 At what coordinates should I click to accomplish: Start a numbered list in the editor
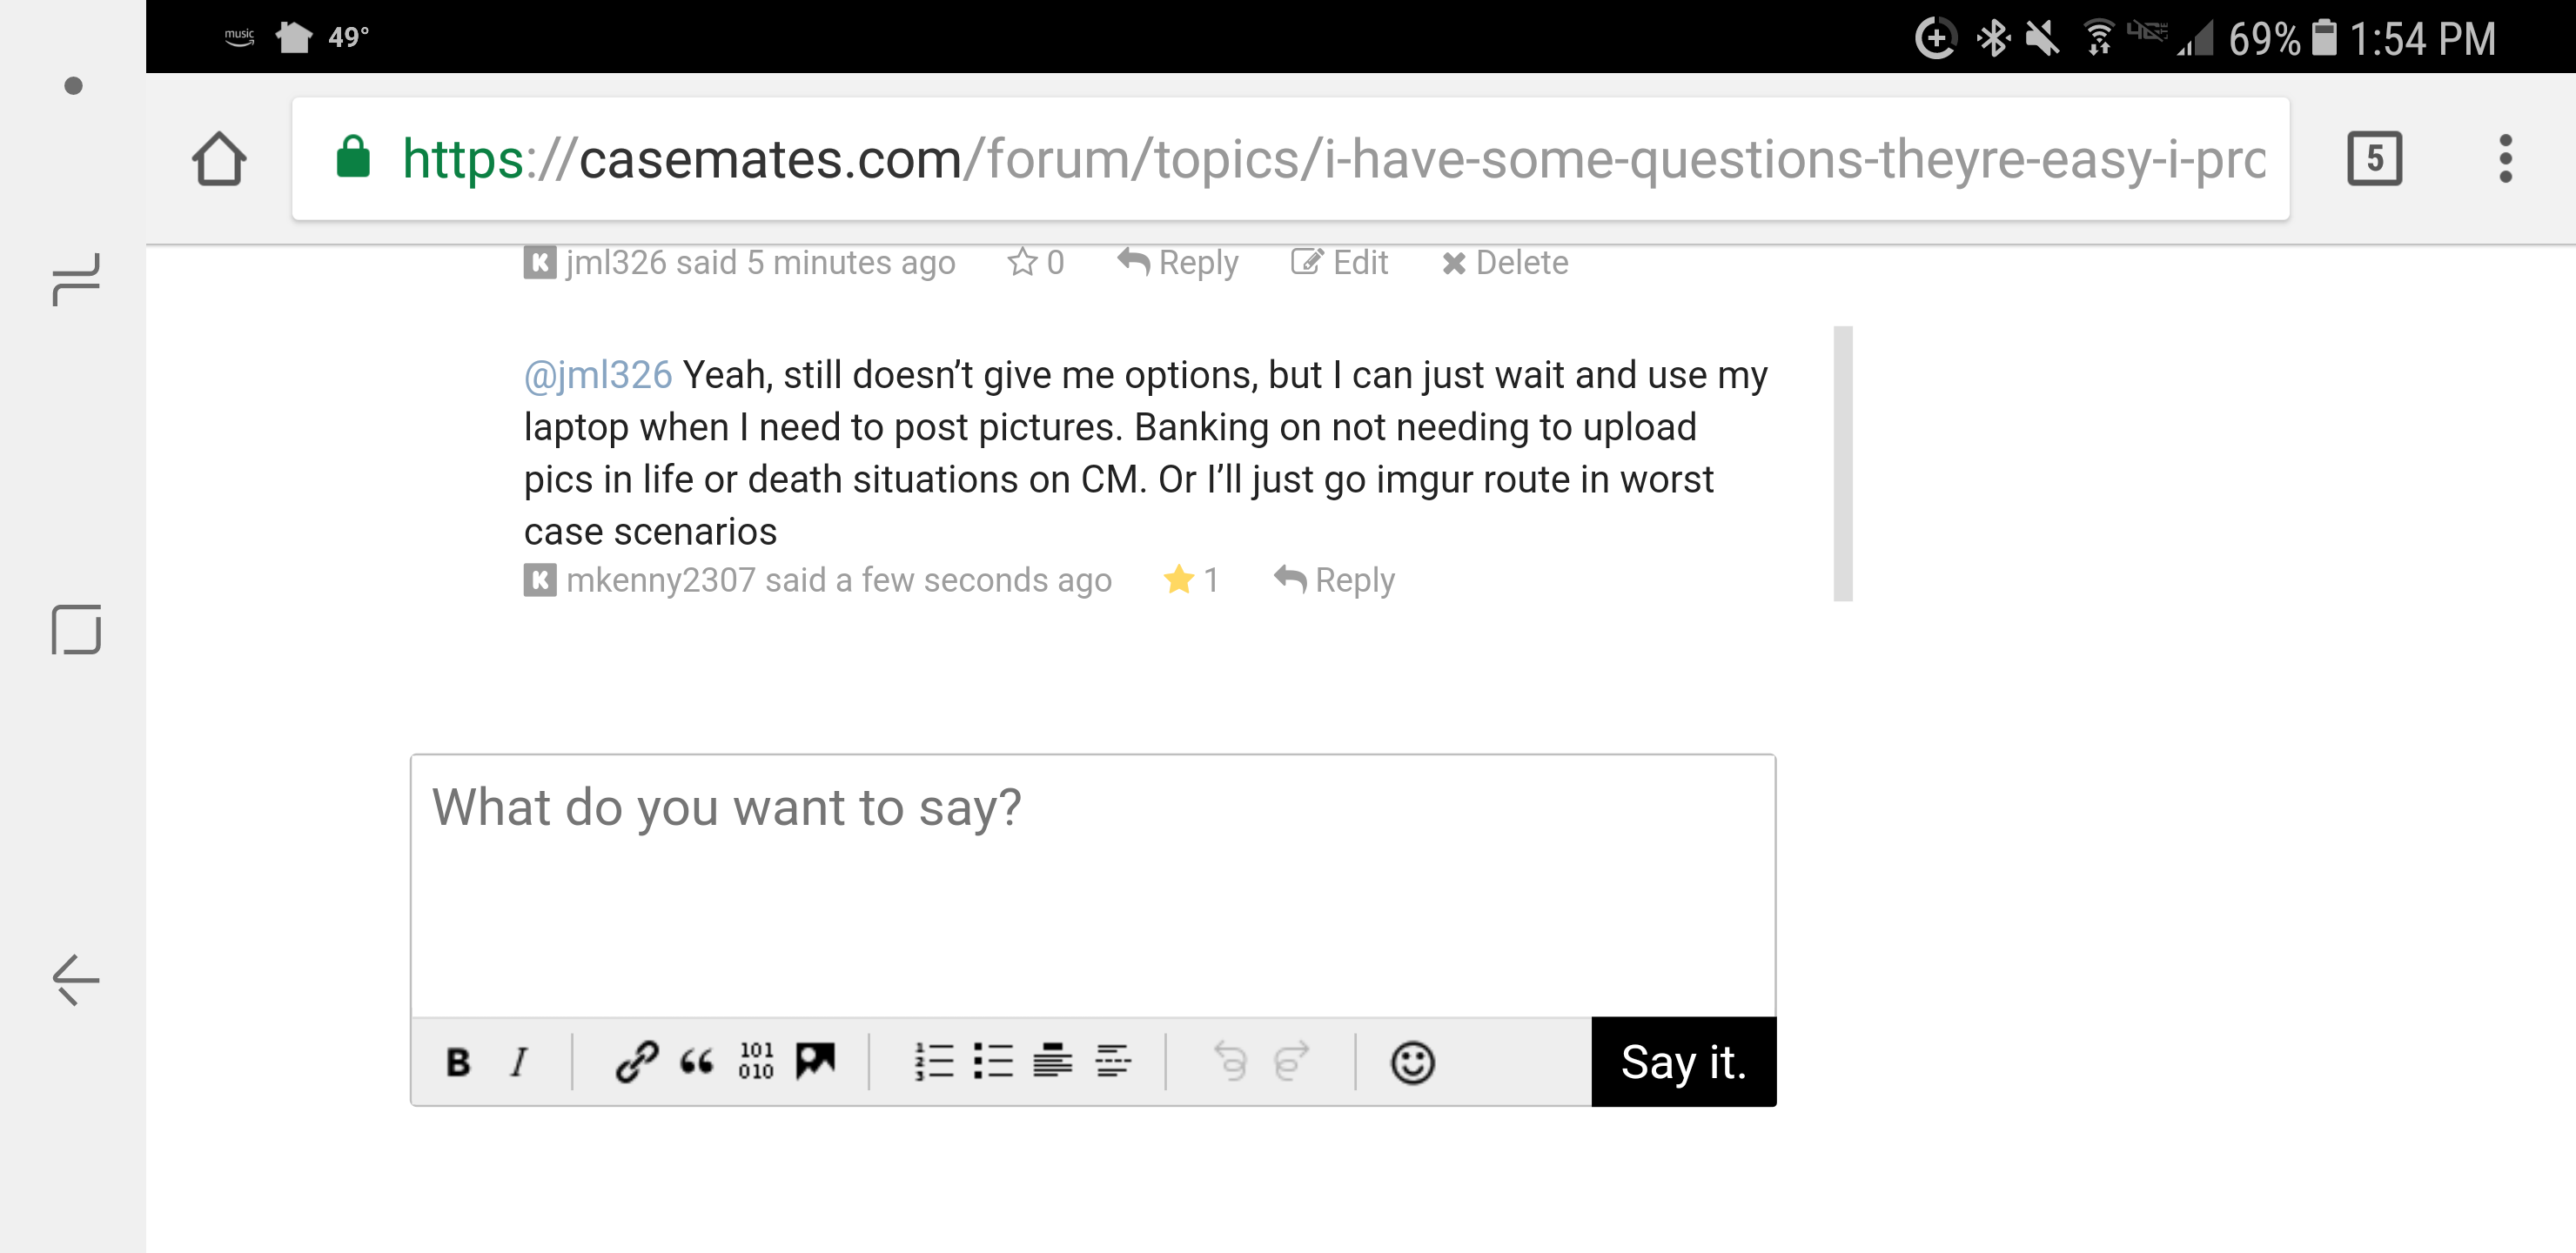(x=934, y=1062)
